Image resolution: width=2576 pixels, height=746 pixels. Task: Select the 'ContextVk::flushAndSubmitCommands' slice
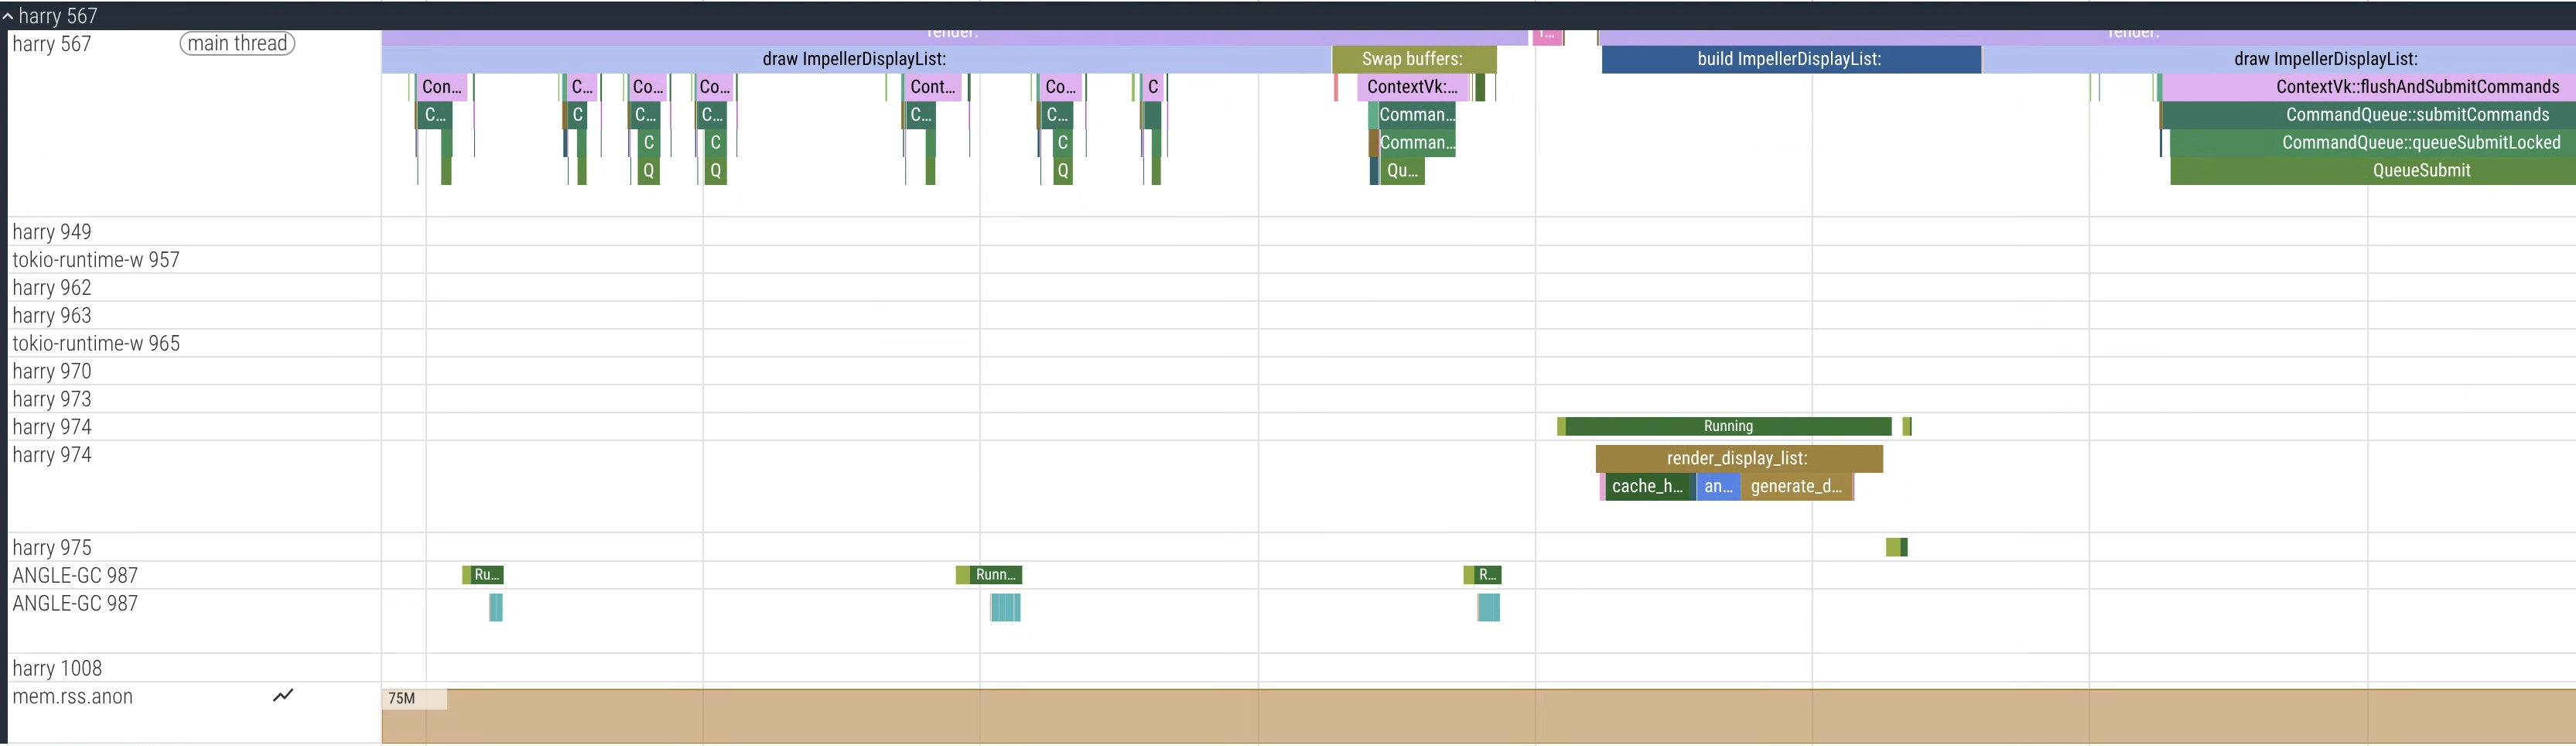point(2368,87)
